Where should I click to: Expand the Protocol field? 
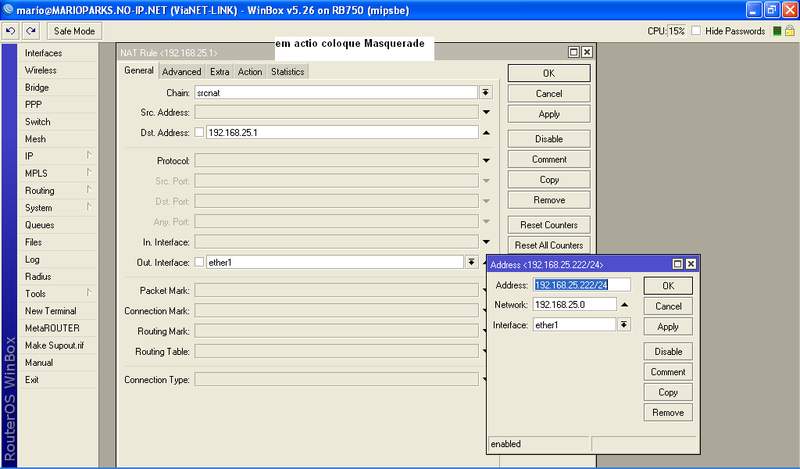pos(486,161)
